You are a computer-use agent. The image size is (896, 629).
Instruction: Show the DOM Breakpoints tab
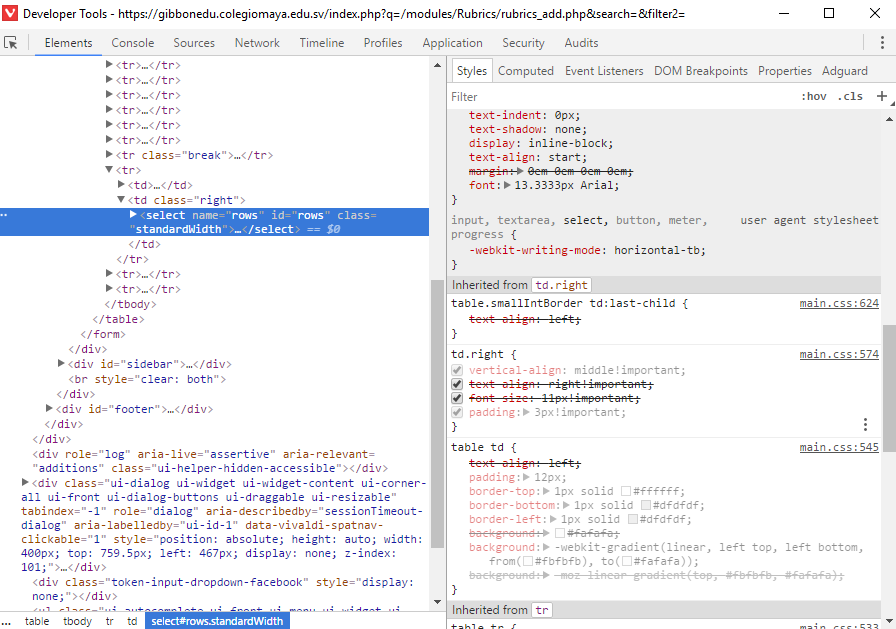tap(701, 71)
